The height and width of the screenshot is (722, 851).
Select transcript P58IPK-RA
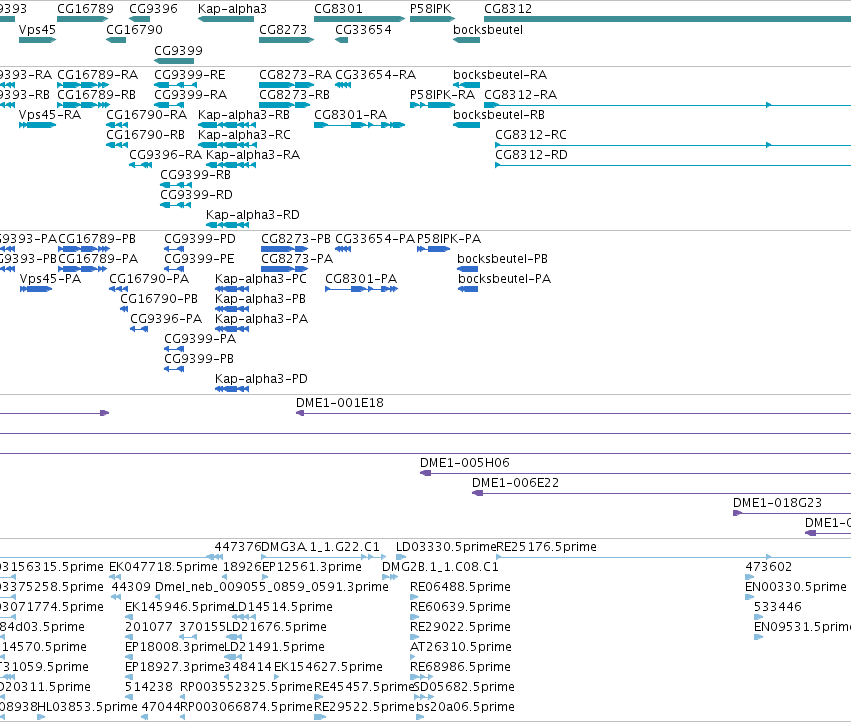(442, 94)
